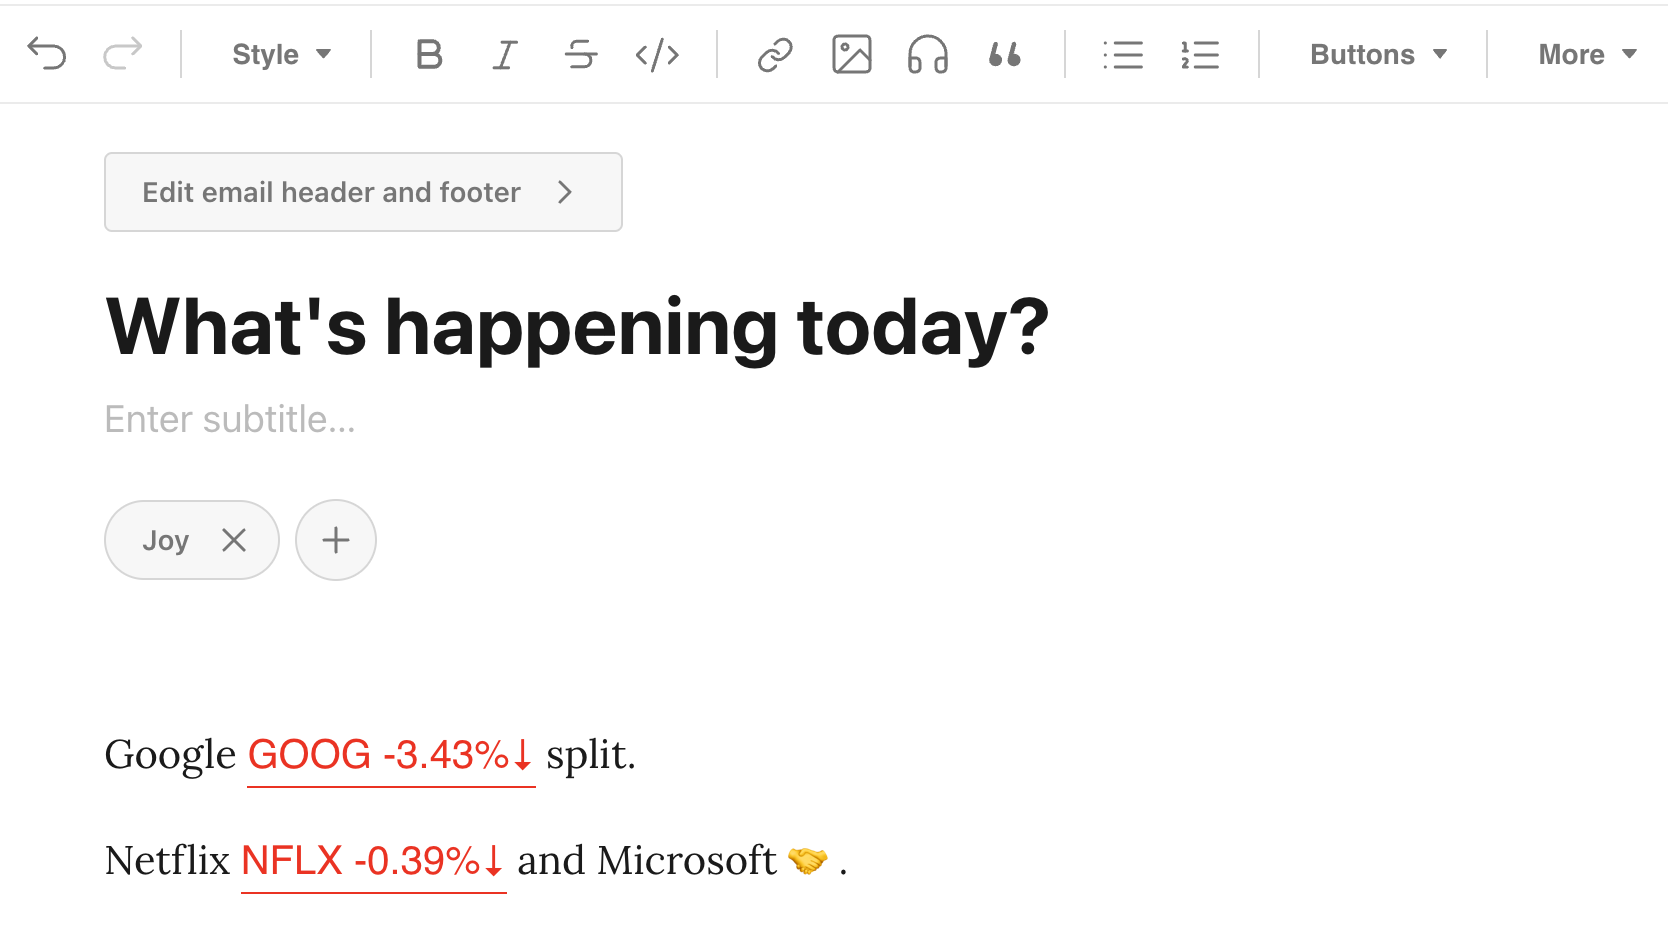
Task: Toggle italic formatting
Action: coord(505,54)
